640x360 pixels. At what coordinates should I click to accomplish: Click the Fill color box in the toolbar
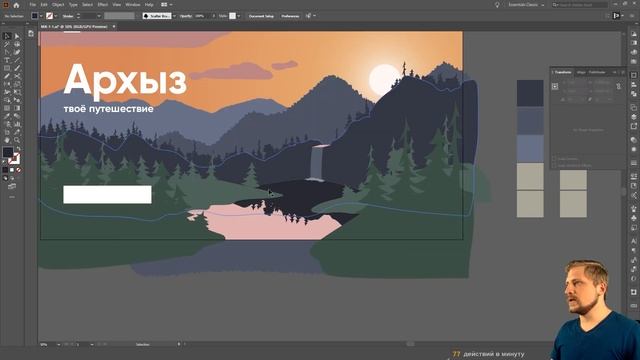(x=8, y=152)
